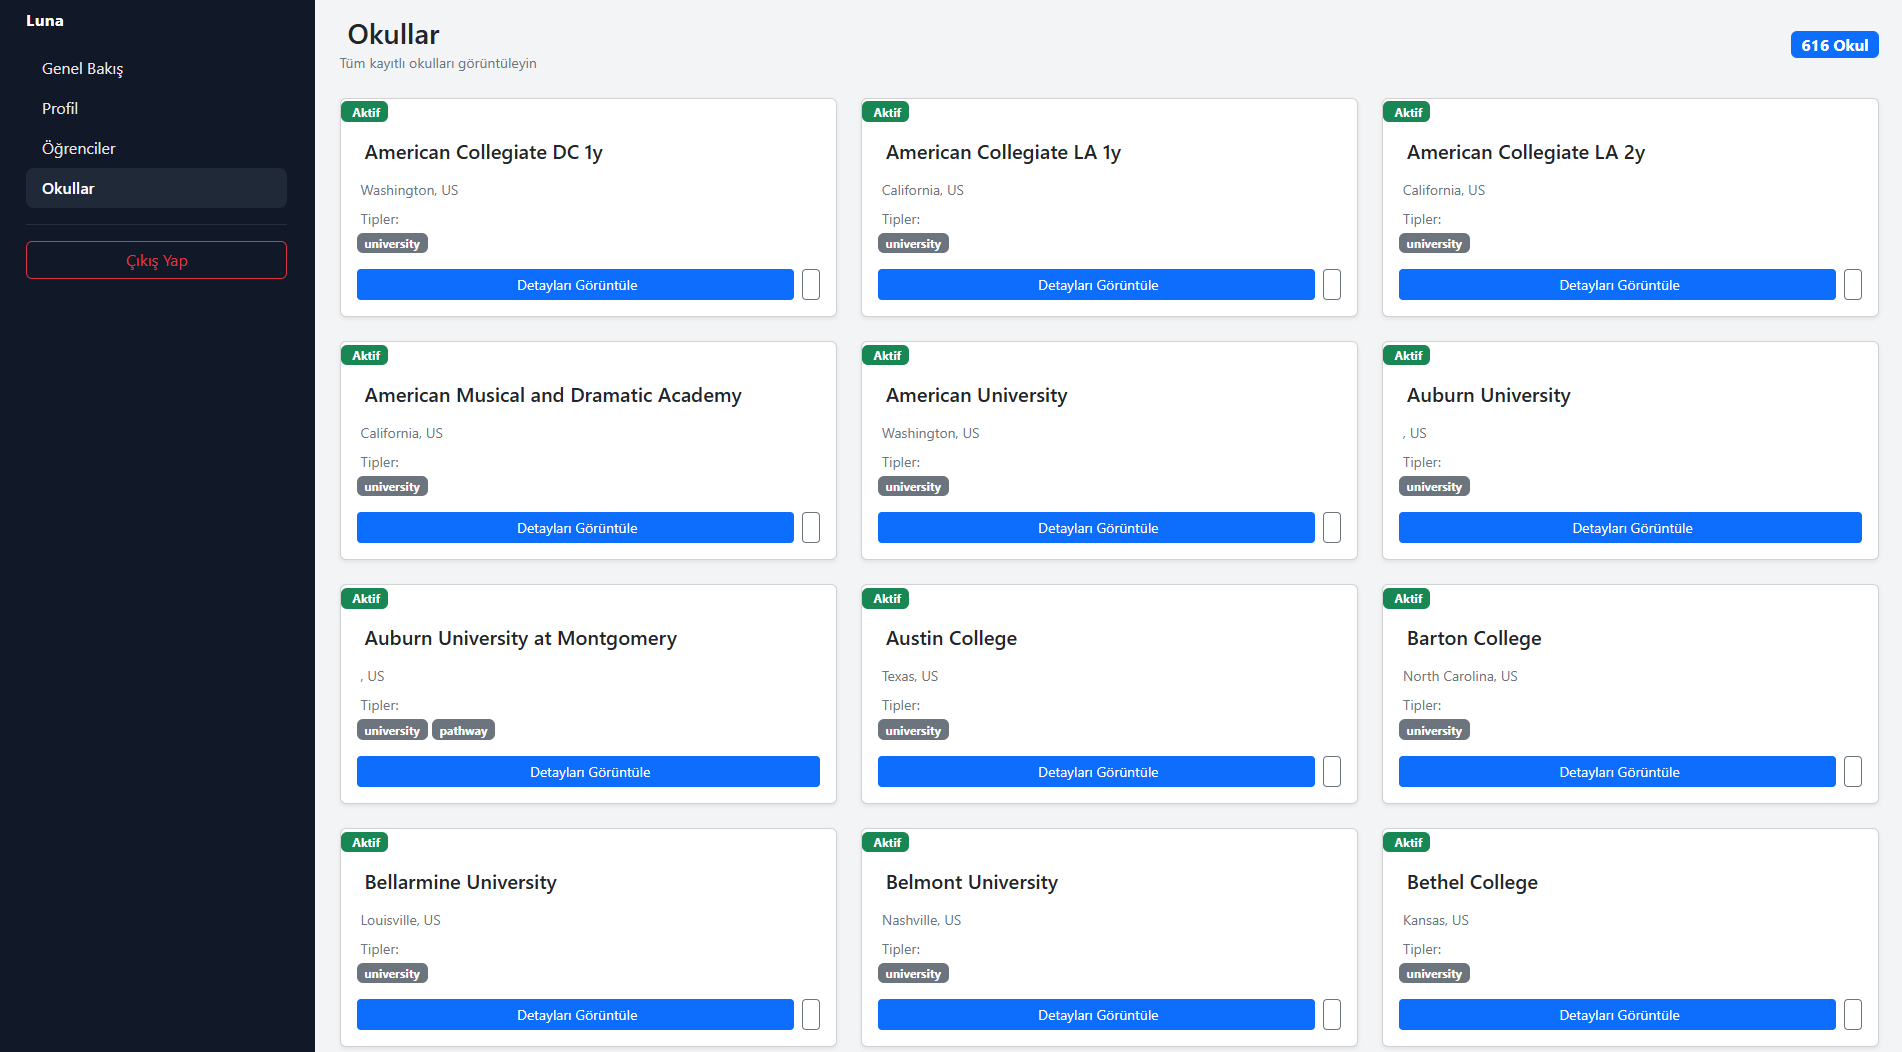This screenshot has width=1902, height=1052.
Task: Click the "Kansas, US" location text
Action: 1435,920
